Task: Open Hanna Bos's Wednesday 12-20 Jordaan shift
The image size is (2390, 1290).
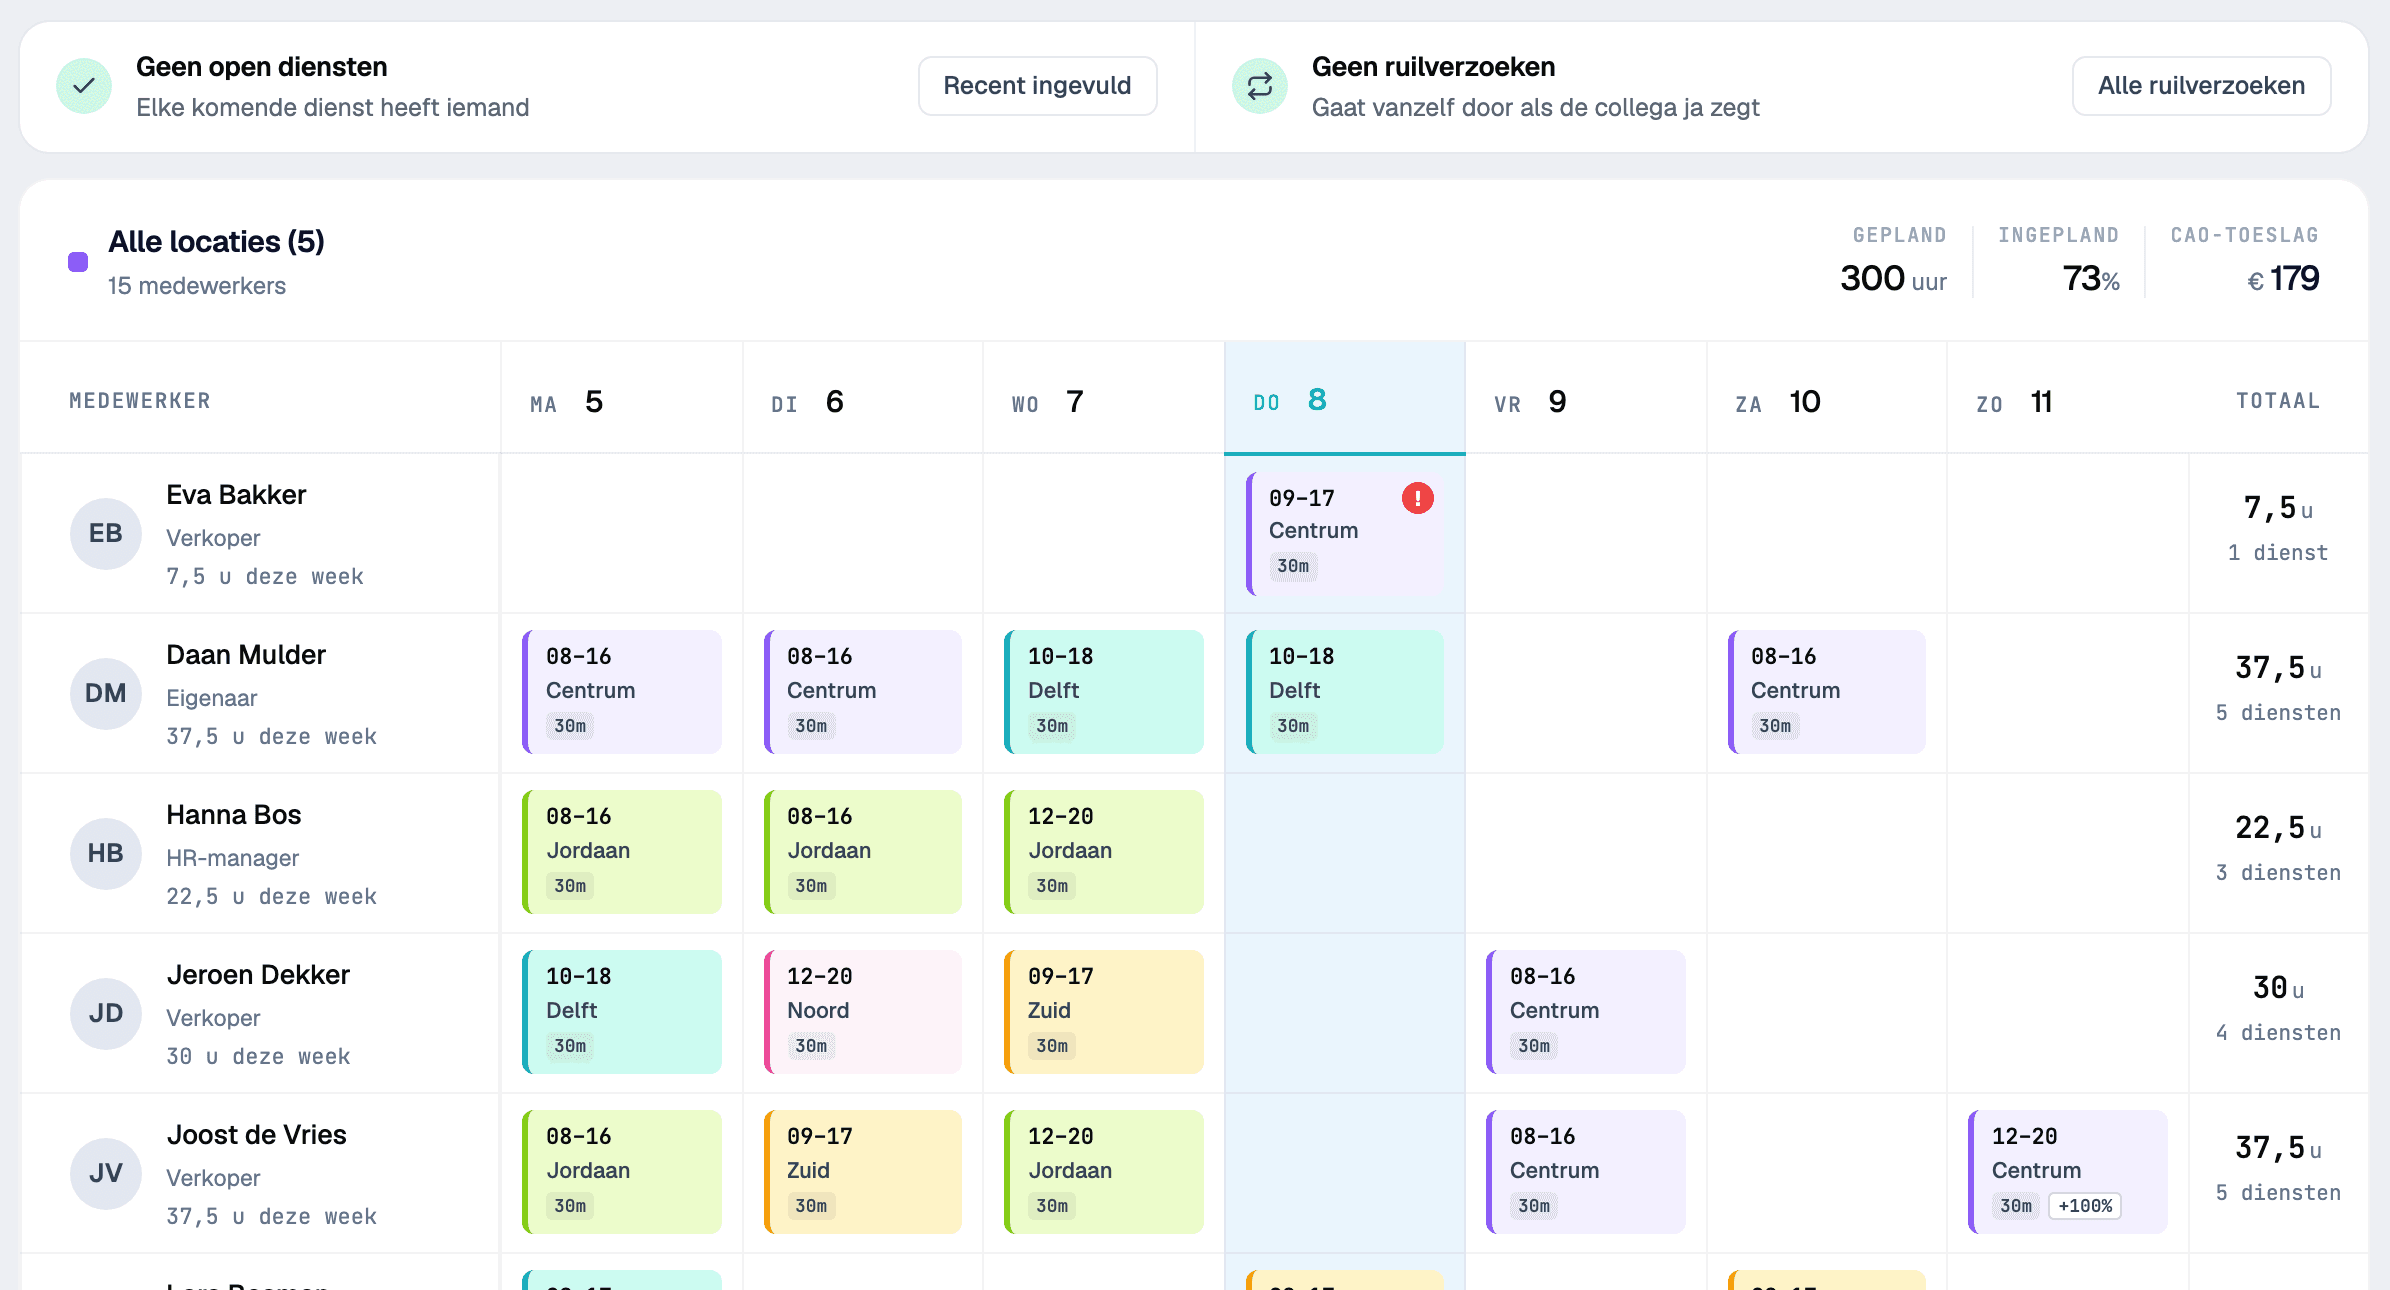Action: click(1104, 852)
